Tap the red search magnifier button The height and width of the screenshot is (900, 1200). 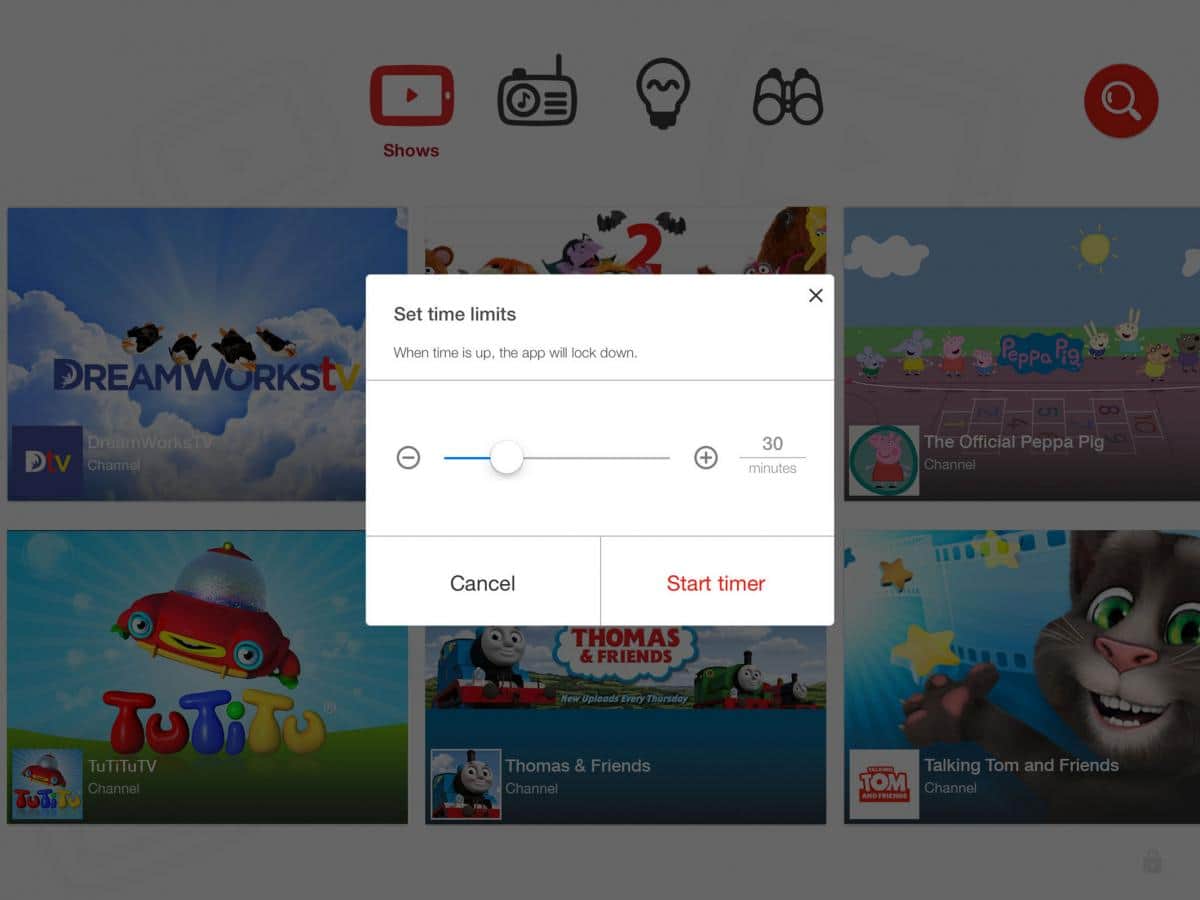[x=1121, y=100]
